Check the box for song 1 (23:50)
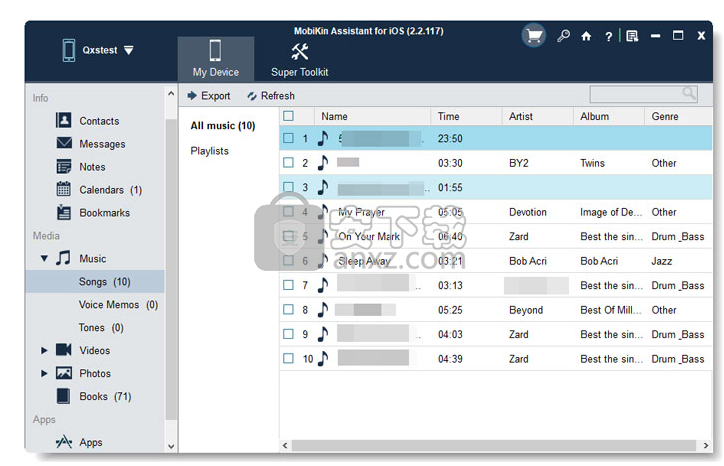The width and height of the screenshot is (724, 466). pos(289,138)
